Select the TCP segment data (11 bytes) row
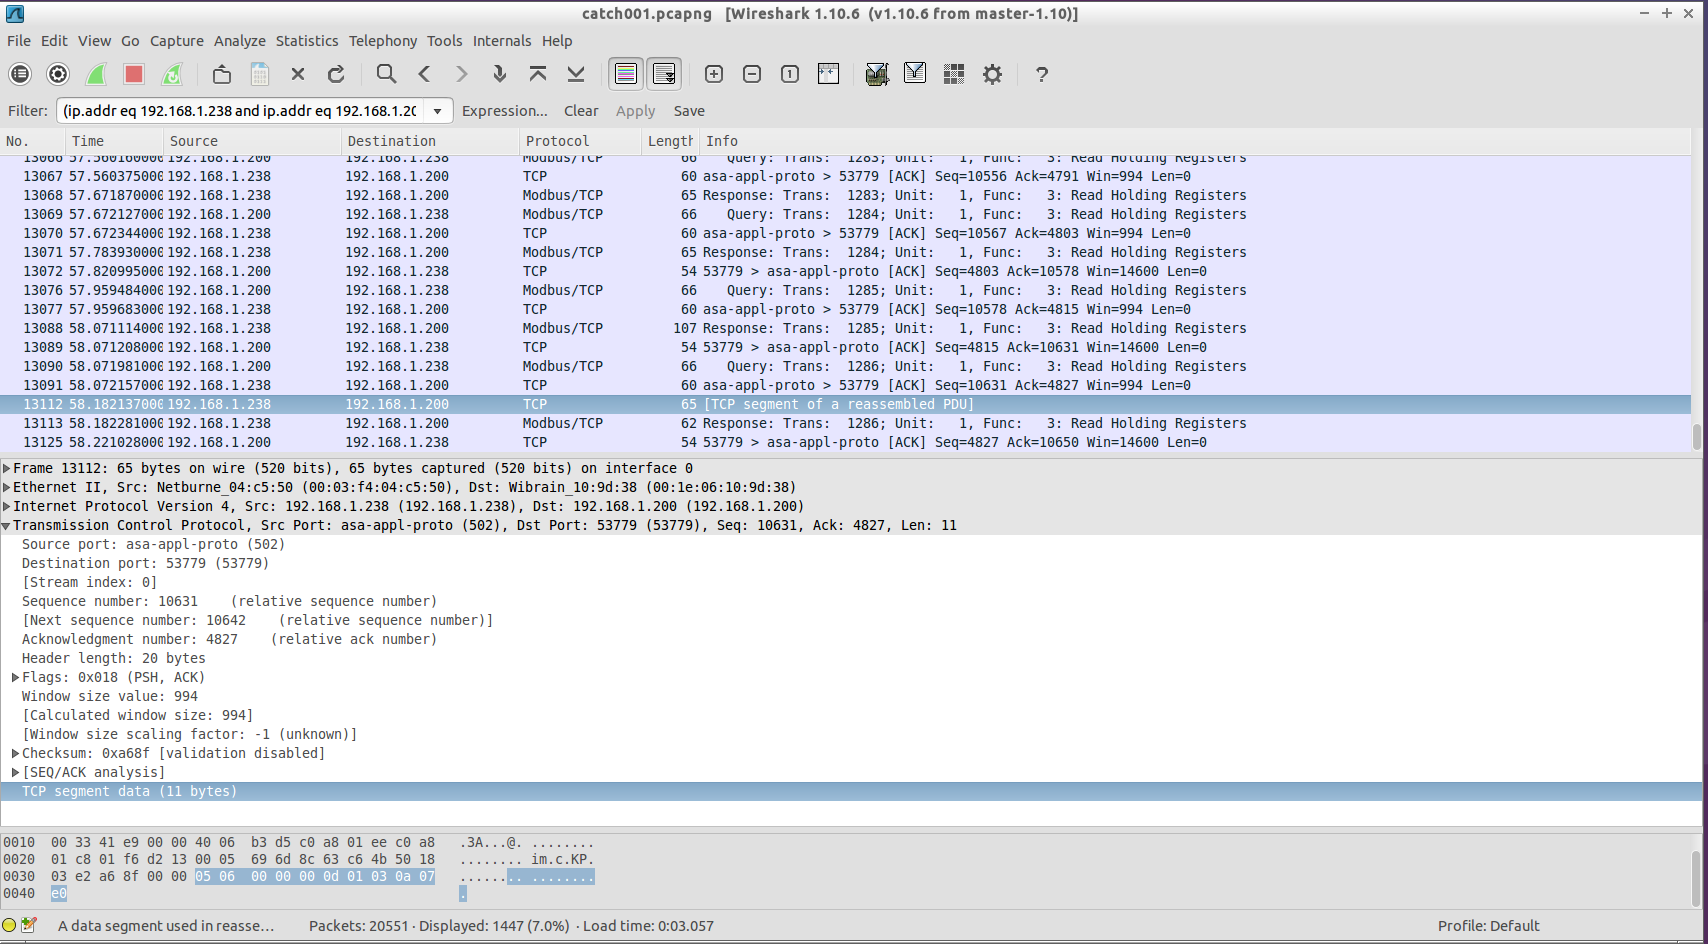The width and height of the screenshot is (1708, 944). coord(851,791)
